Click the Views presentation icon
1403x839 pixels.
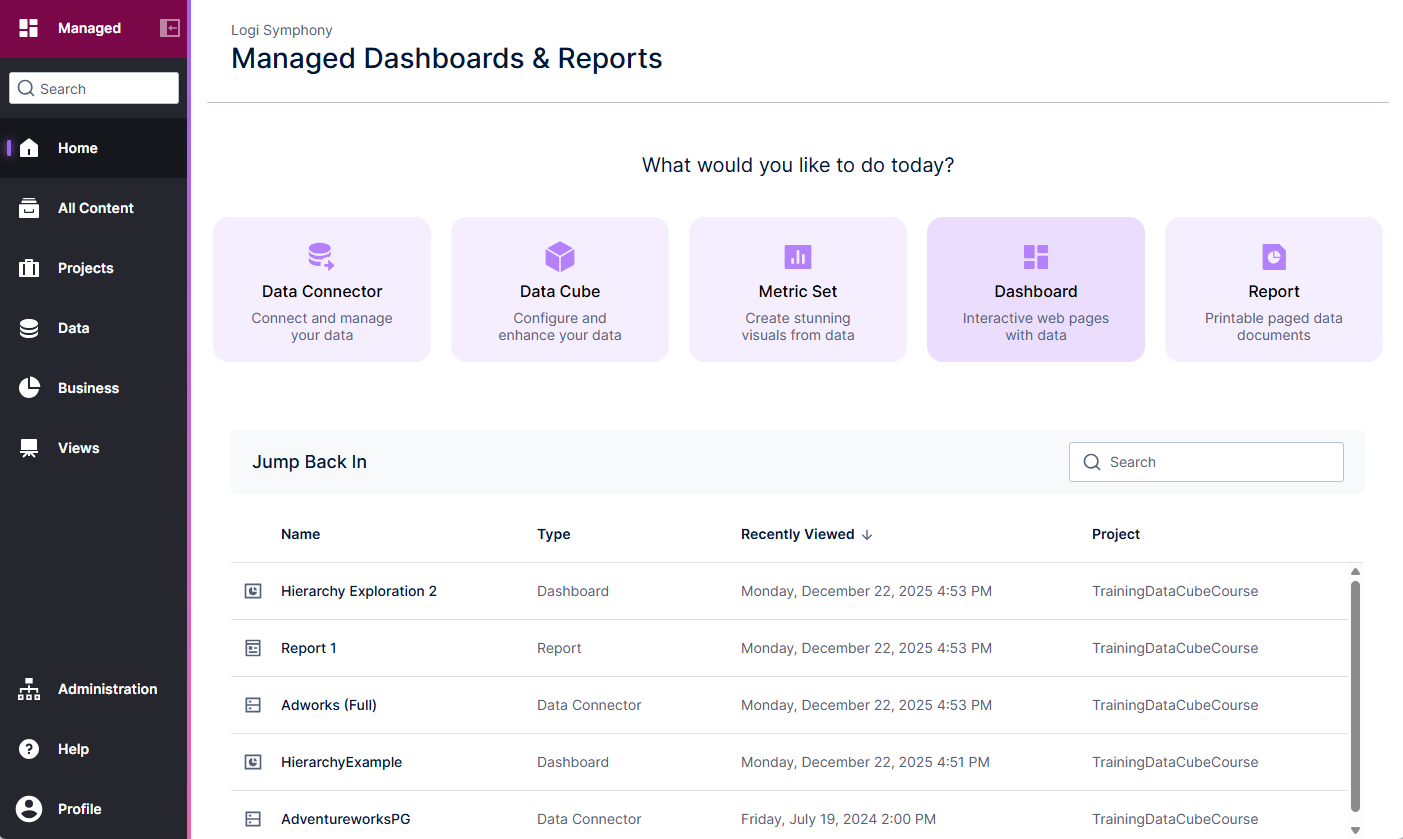coord(28,447)
